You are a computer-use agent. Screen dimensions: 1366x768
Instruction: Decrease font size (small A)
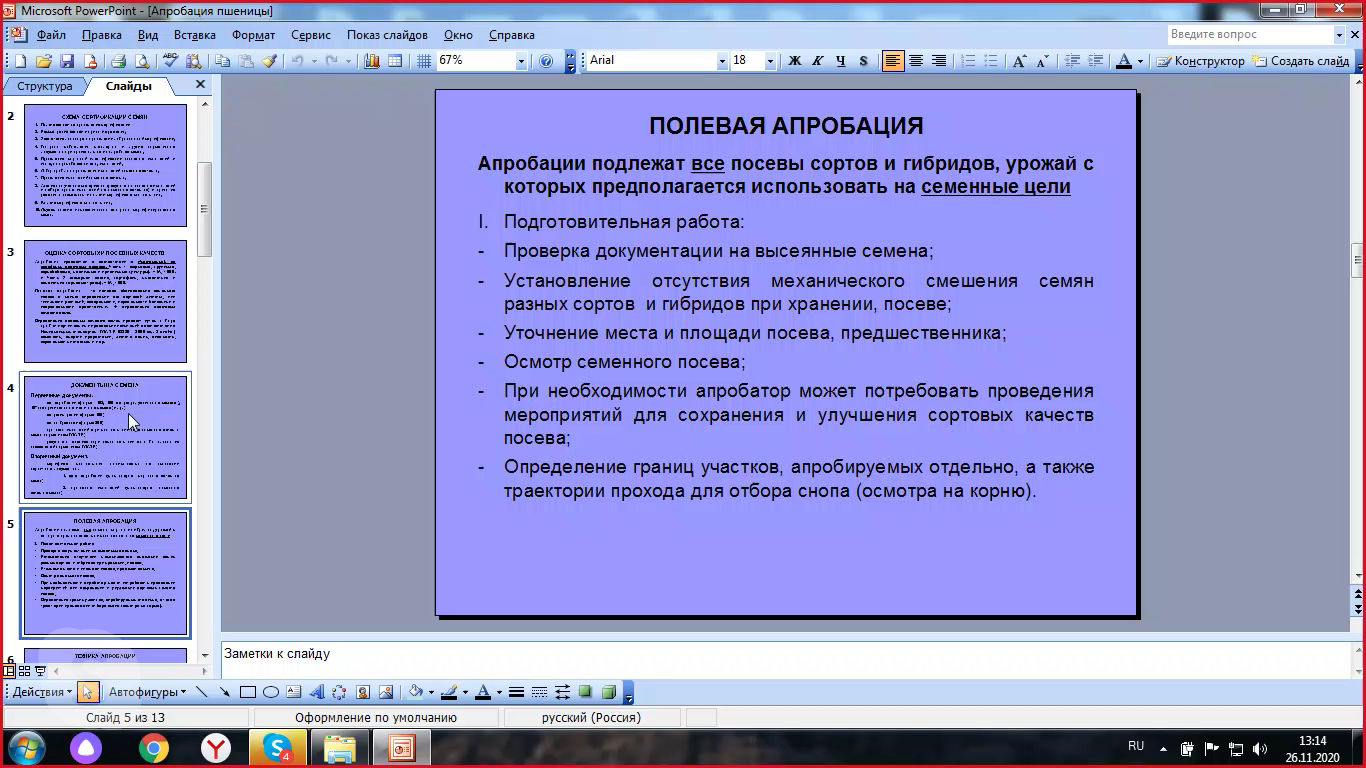coord(1042,61)
